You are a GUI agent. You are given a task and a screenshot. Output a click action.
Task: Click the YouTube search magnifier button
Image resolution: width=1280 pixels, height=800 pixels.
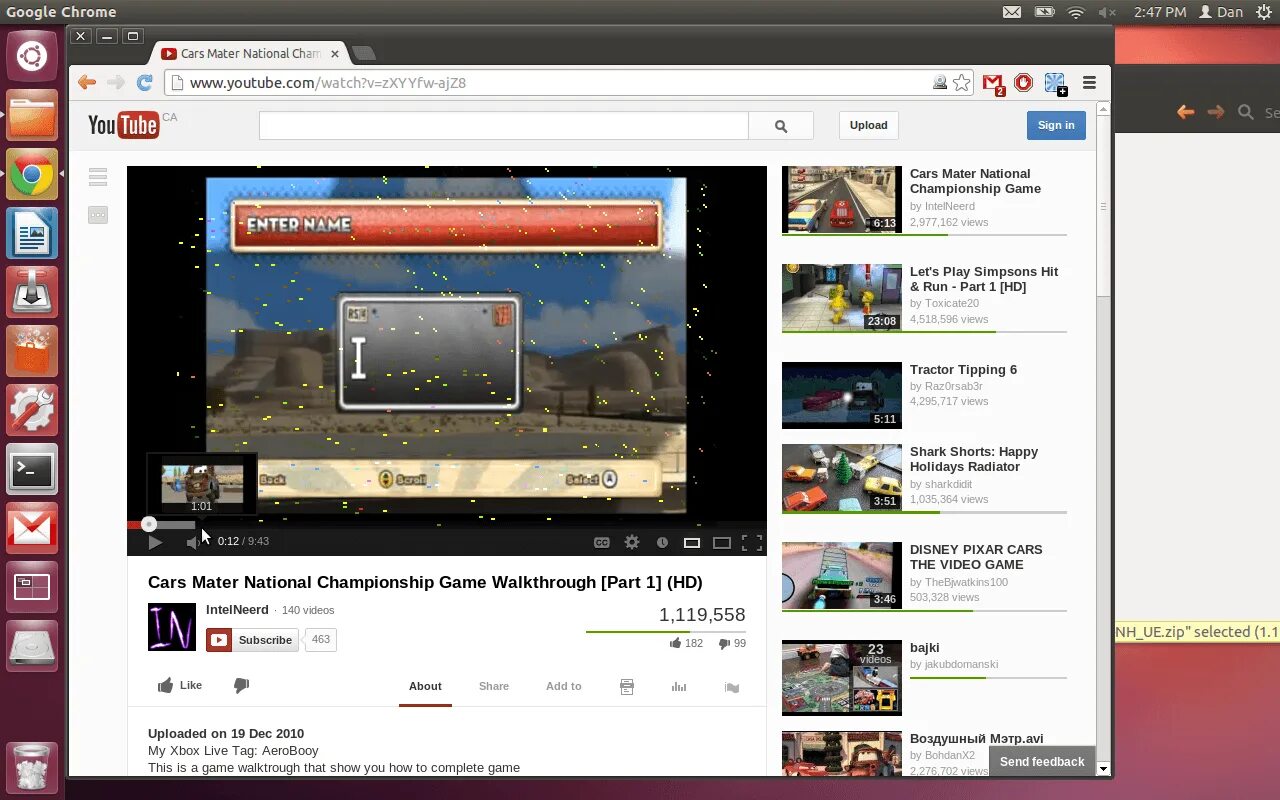[781, 125]
